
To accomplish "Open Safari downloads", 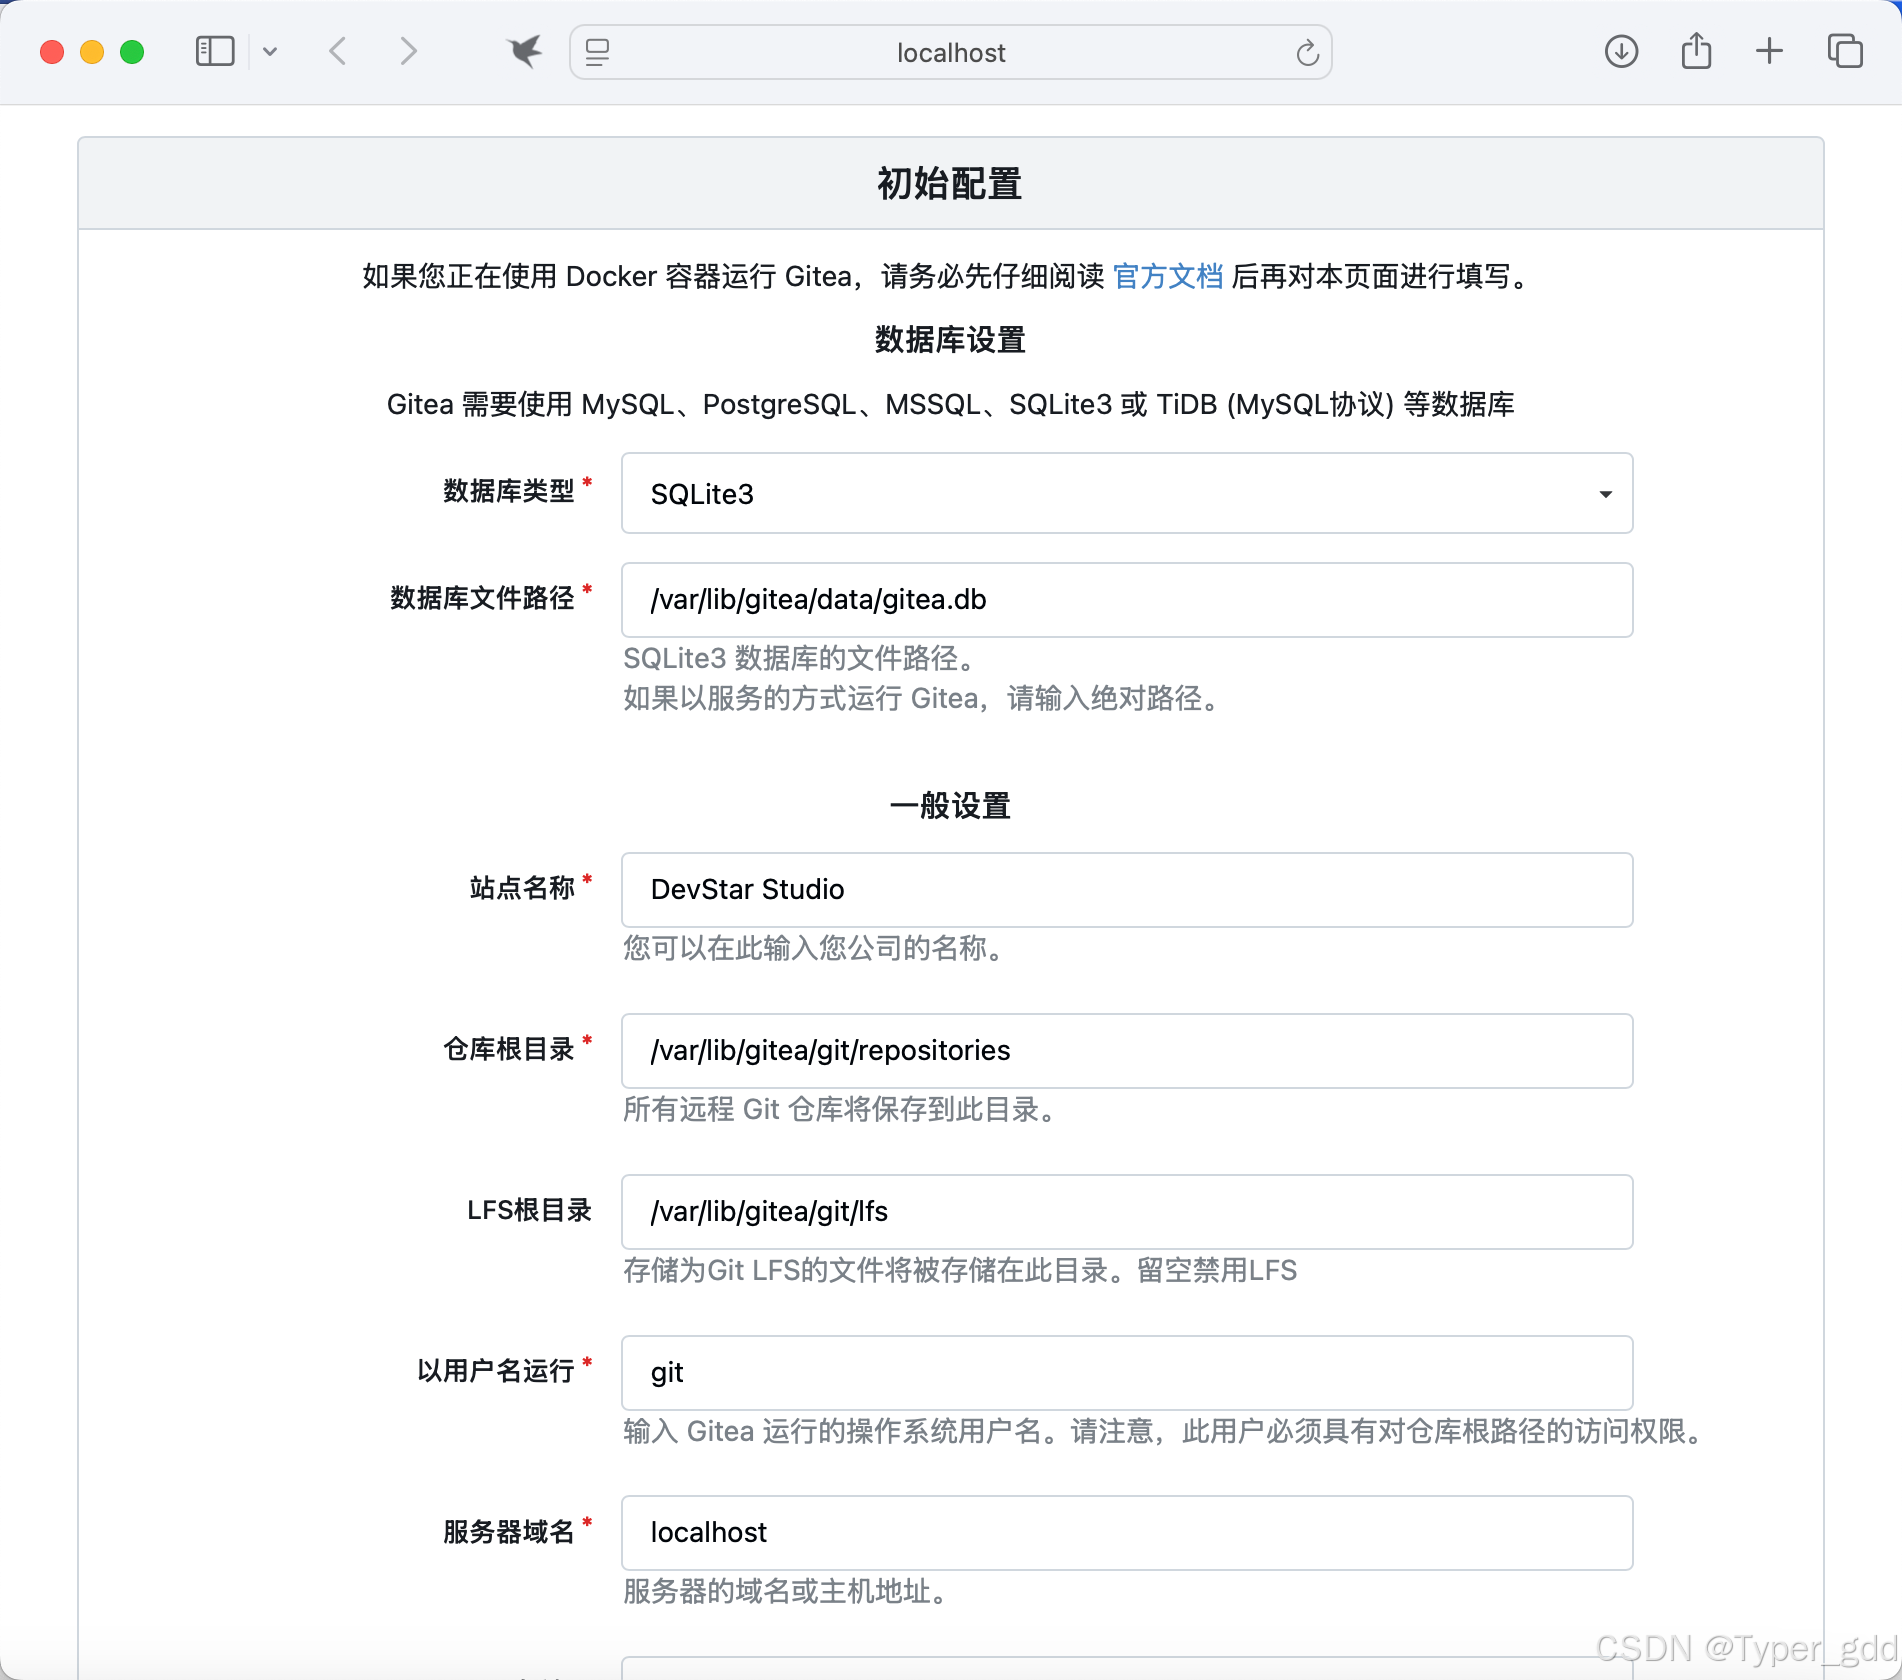I will 1621,51.
